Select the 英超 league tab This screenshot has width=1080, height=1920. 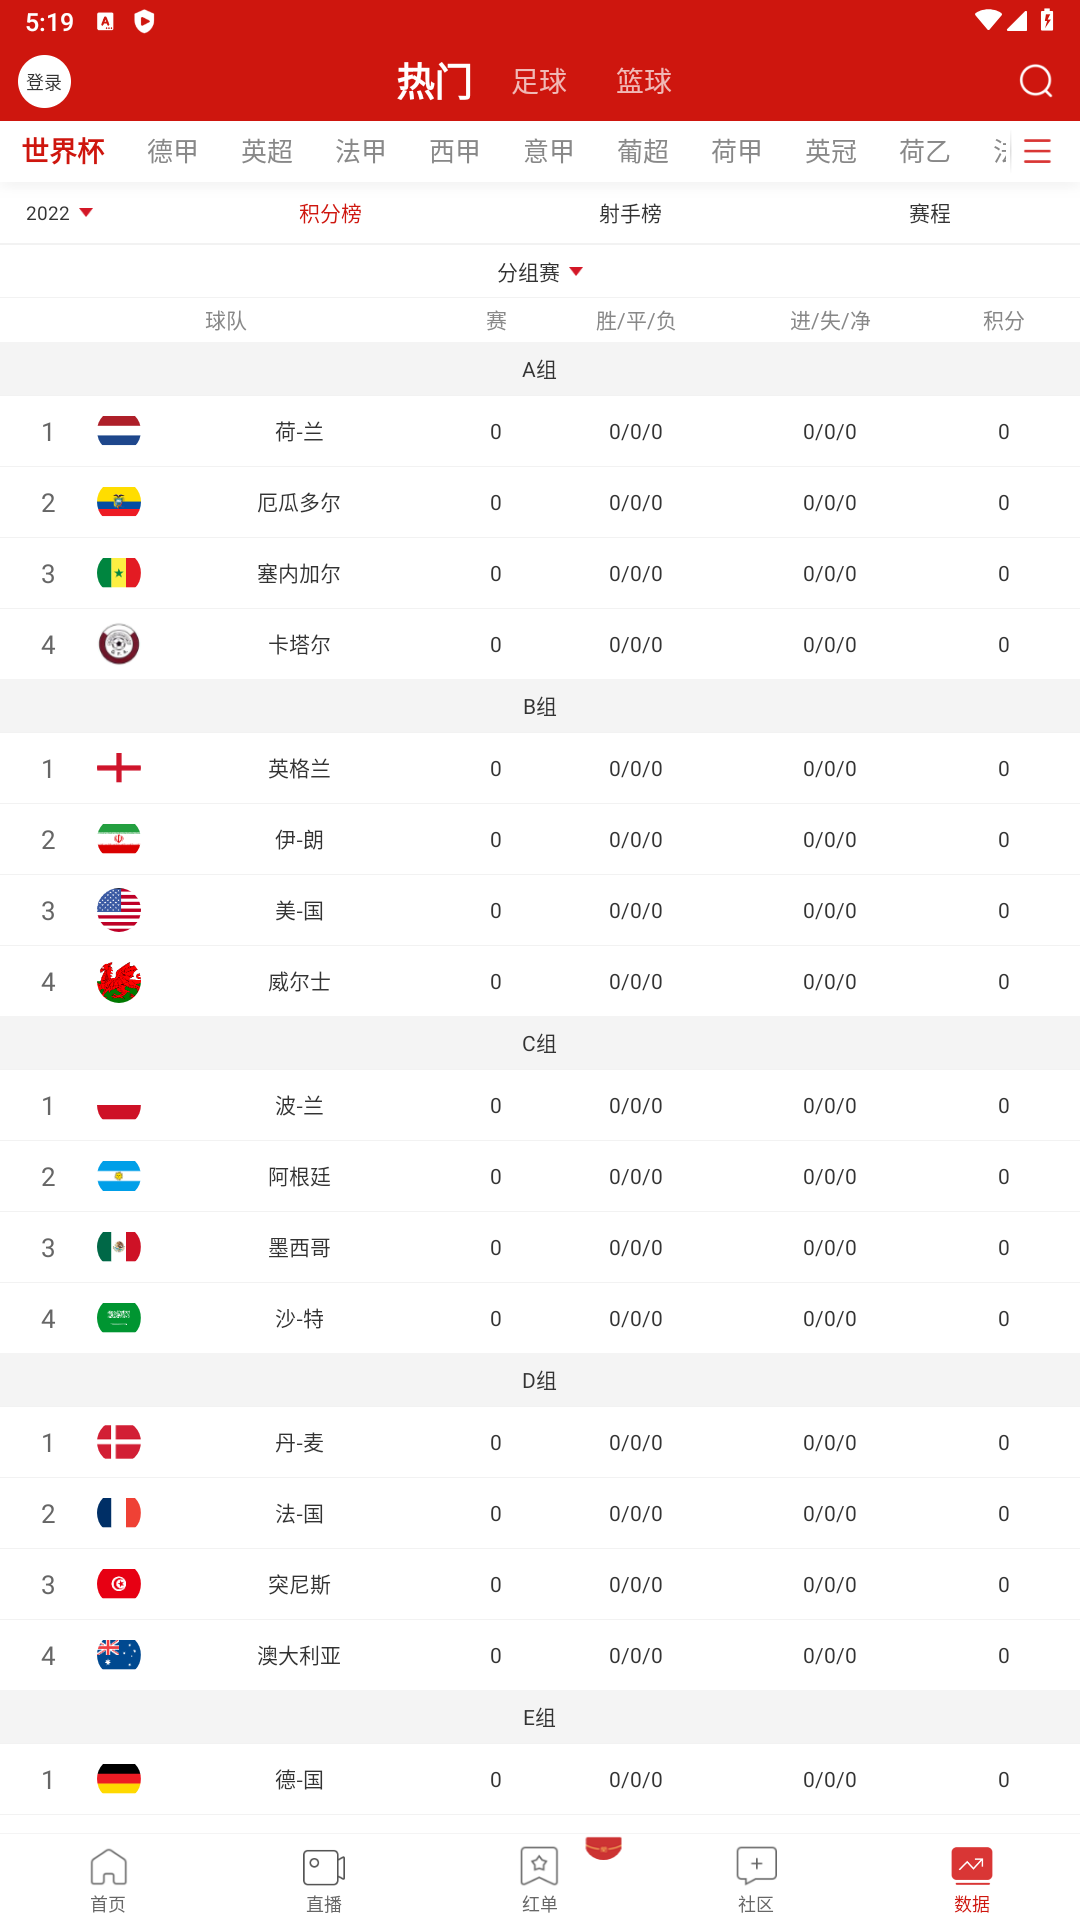[267, 151]
